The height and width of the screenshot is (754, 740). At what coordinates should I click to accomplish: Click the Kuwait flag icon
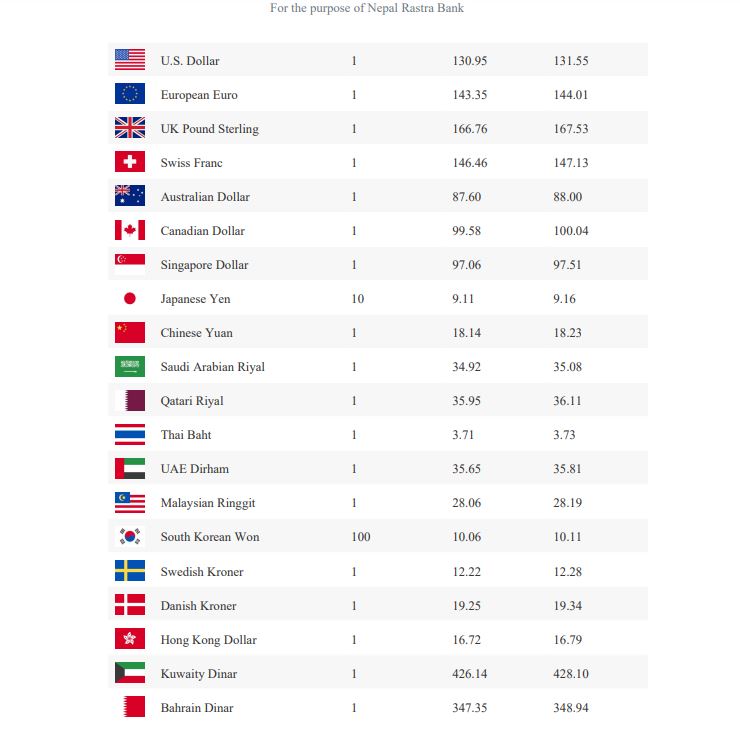(130, 673)
